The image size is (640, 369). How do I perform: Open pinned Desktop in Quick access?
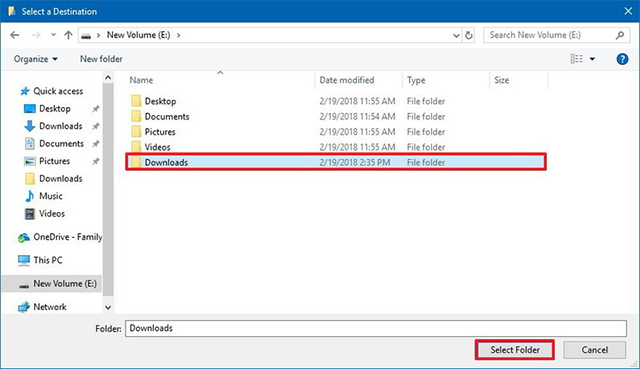coord(47,109)
